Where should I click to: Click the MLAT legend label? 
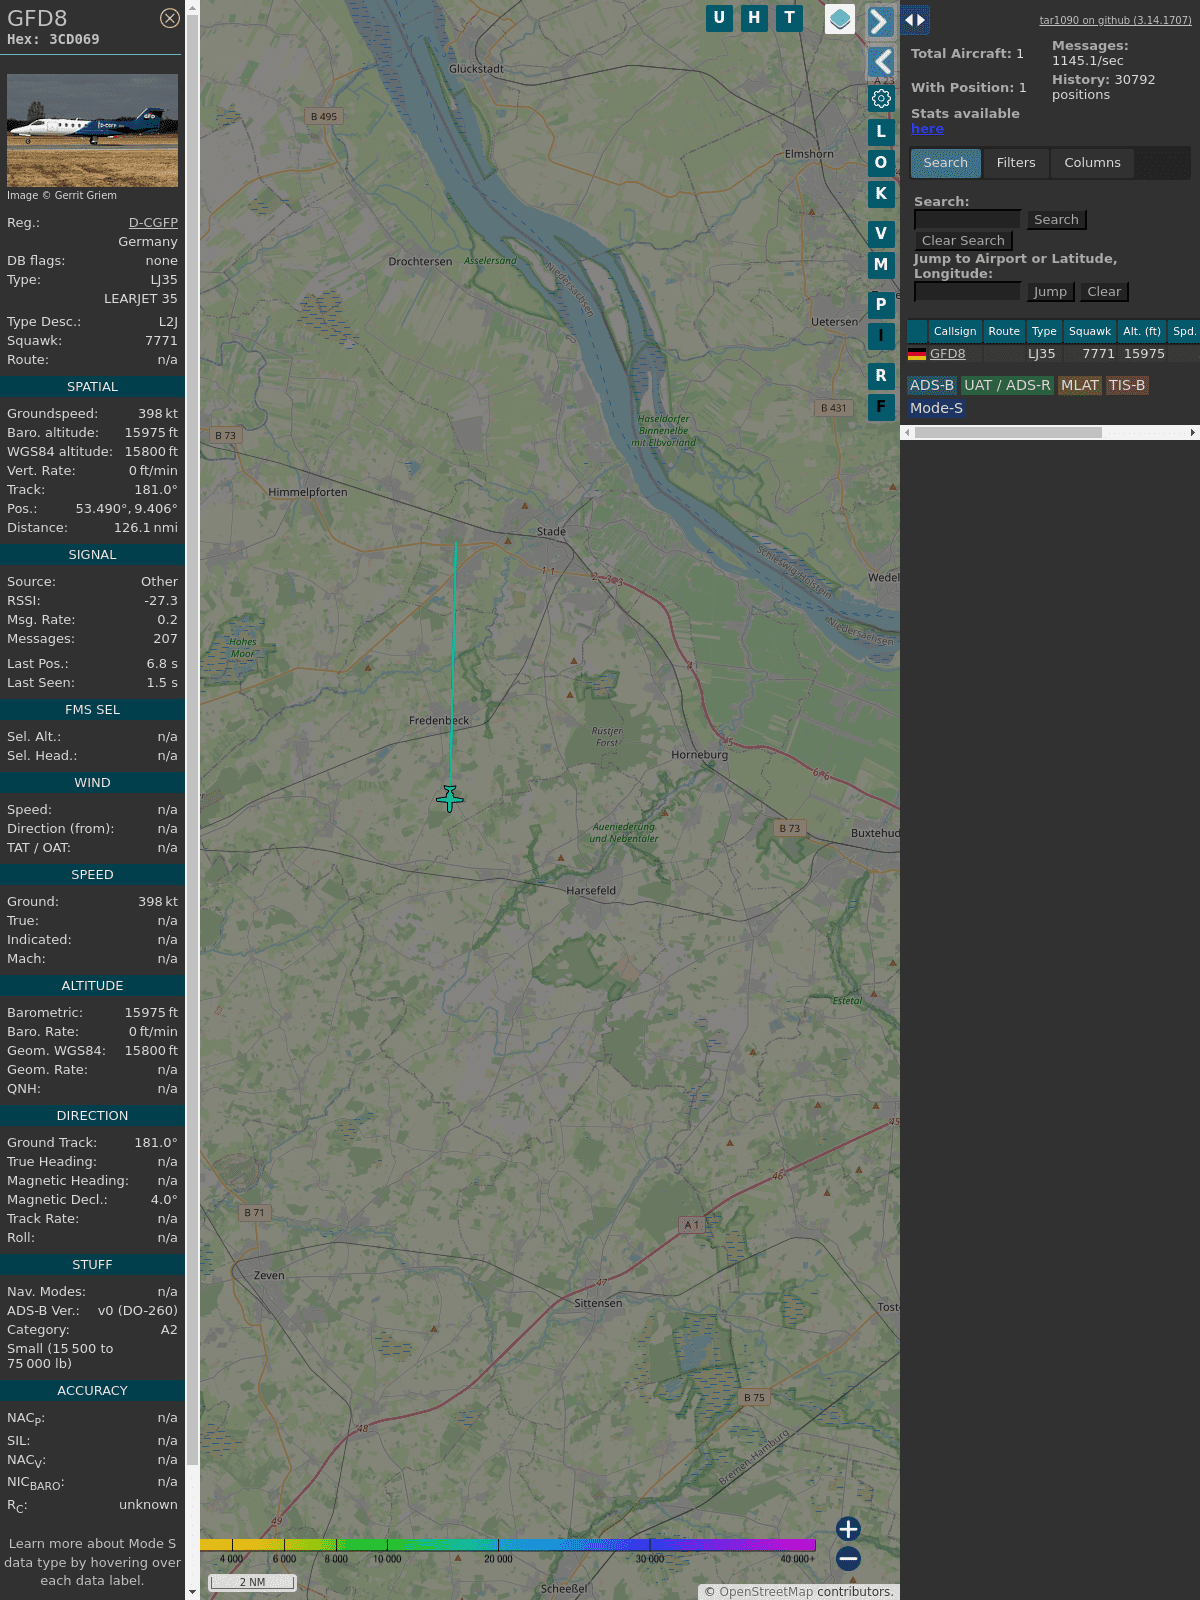tap(1080, 385)
